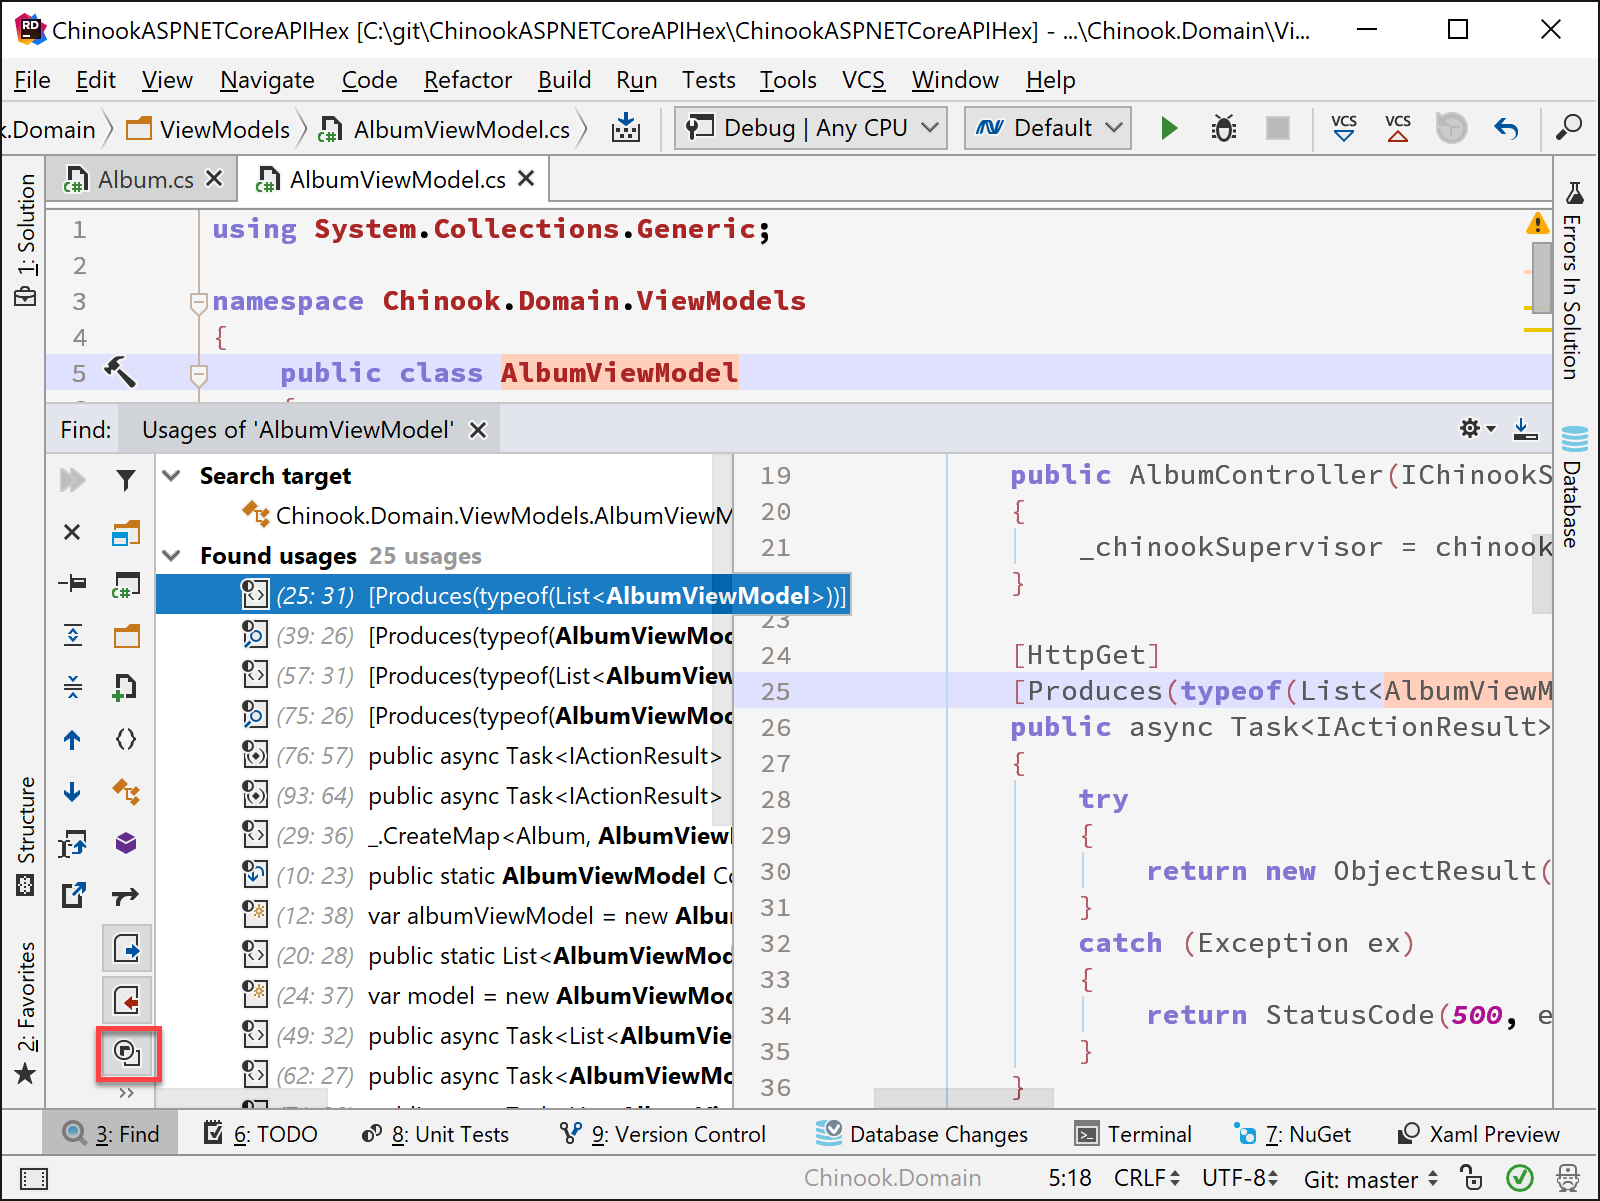The width and height of the screenshot is (1600, 1201).
Task: Open Errors In Solution side panel
Action: (1574, 282)
